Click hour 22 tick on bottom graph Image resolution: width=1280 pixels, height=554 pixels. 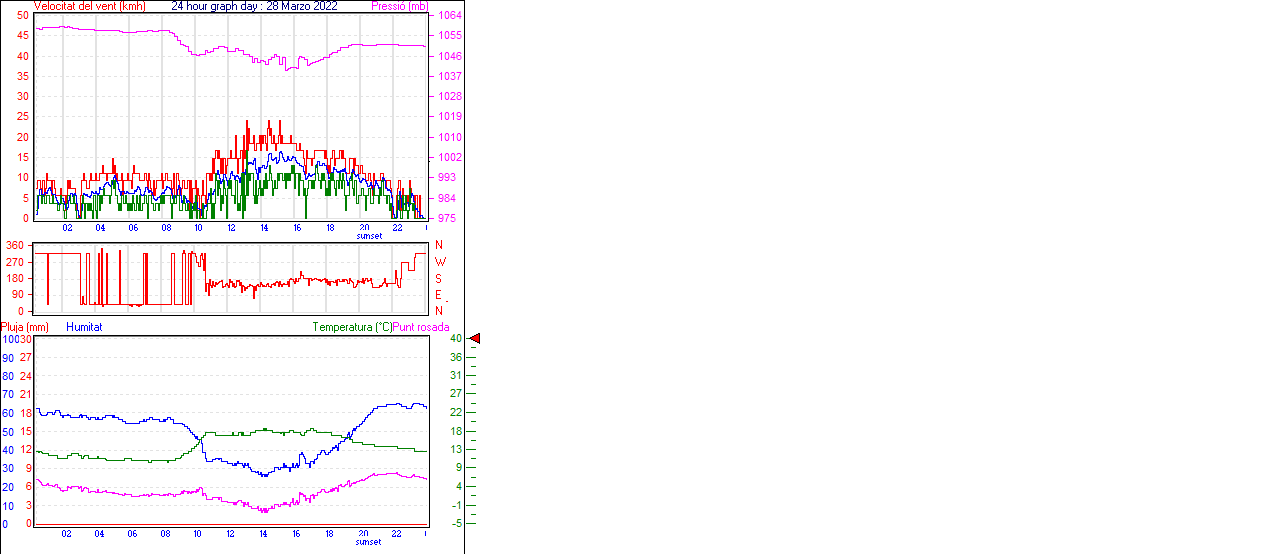point(397,534)
